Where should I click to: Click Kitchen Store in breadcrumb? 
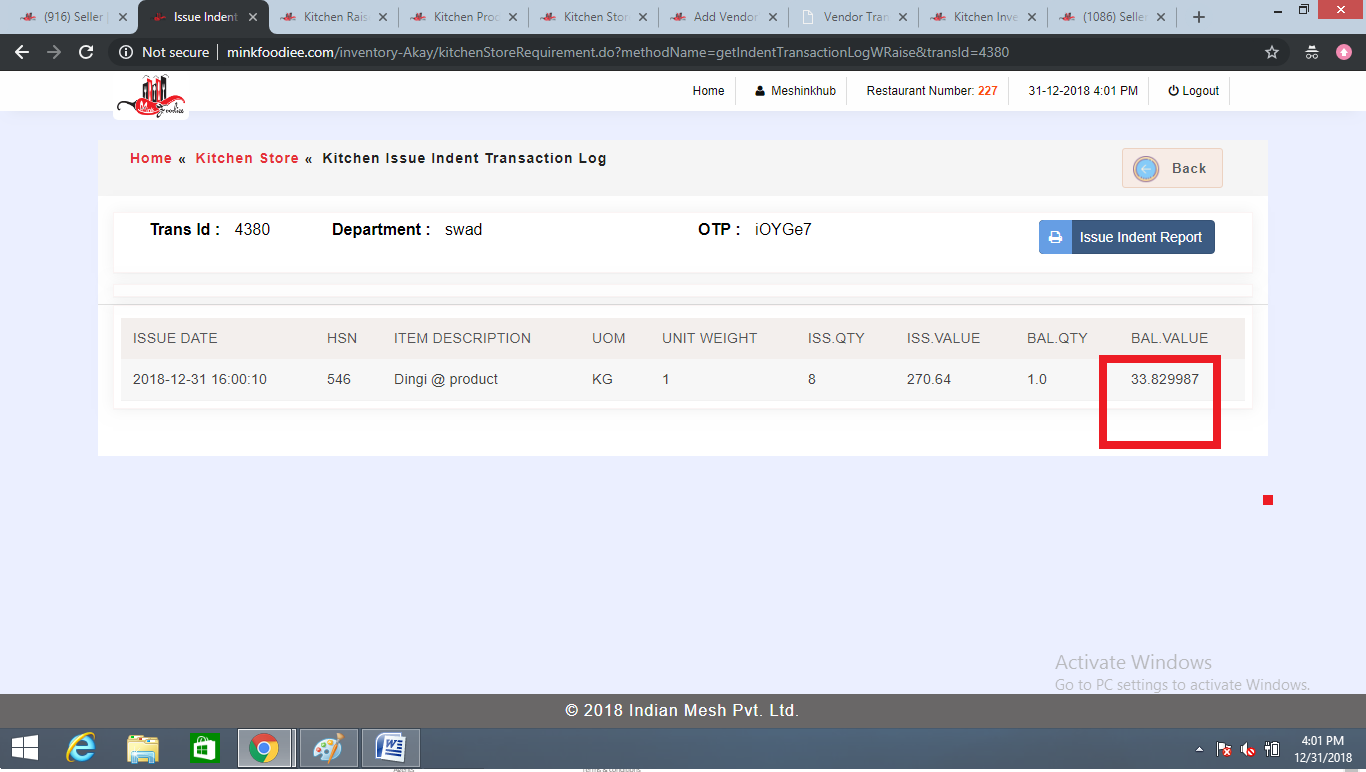click(x=247, y=158)
